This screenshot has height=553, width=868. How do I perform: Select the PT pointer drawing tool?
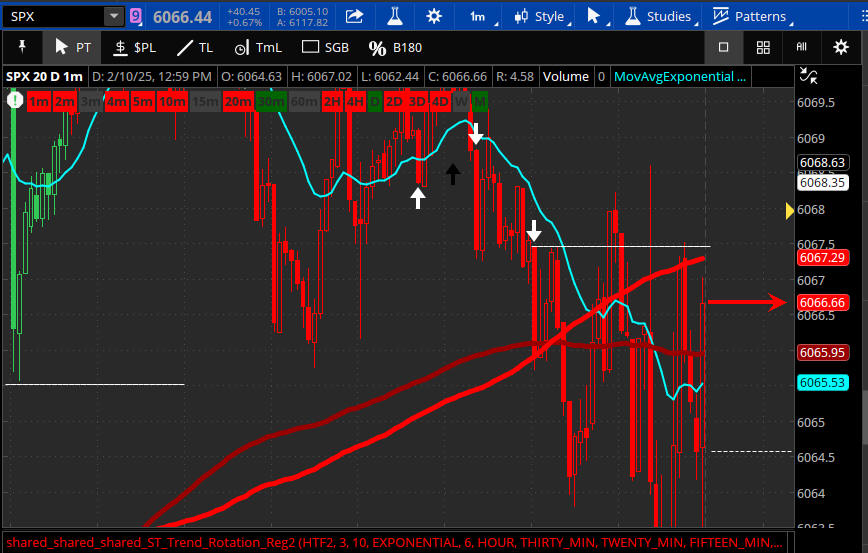tap(73, 47)
